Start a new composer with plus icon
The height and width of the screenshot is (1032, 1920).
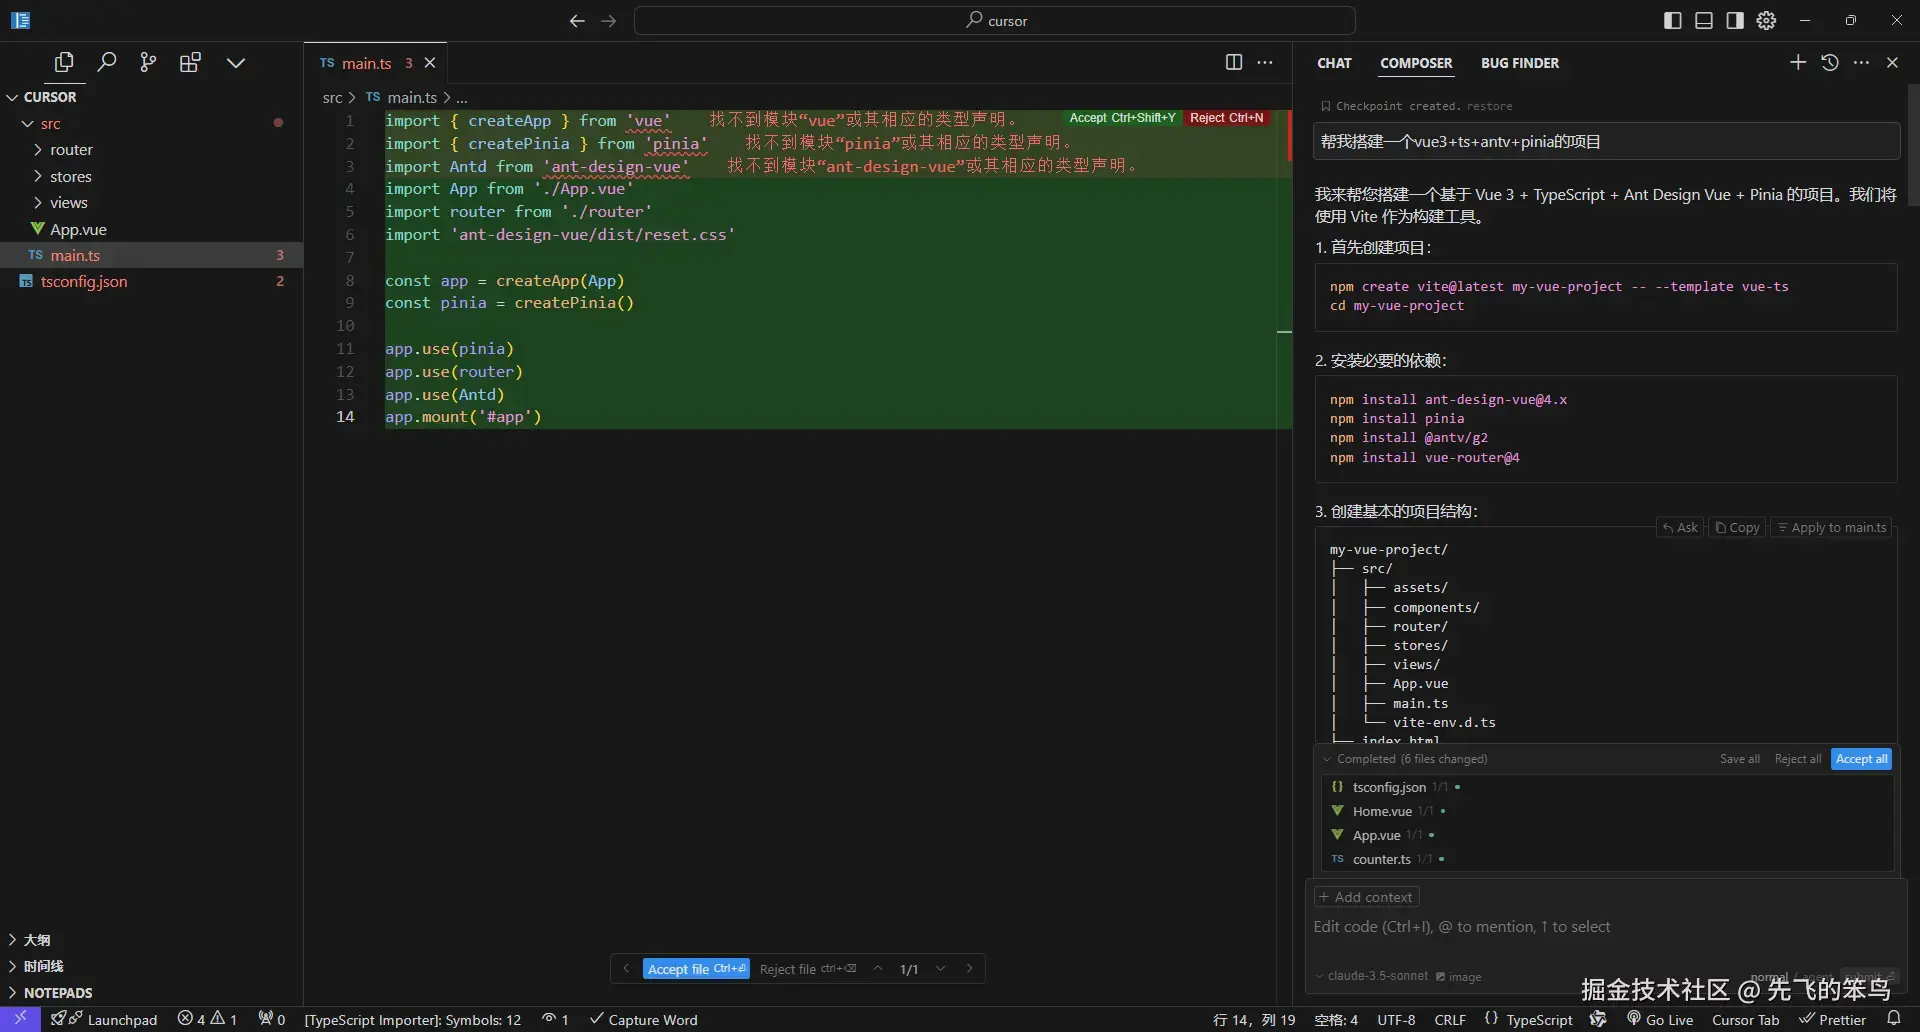click(1798, 62)
